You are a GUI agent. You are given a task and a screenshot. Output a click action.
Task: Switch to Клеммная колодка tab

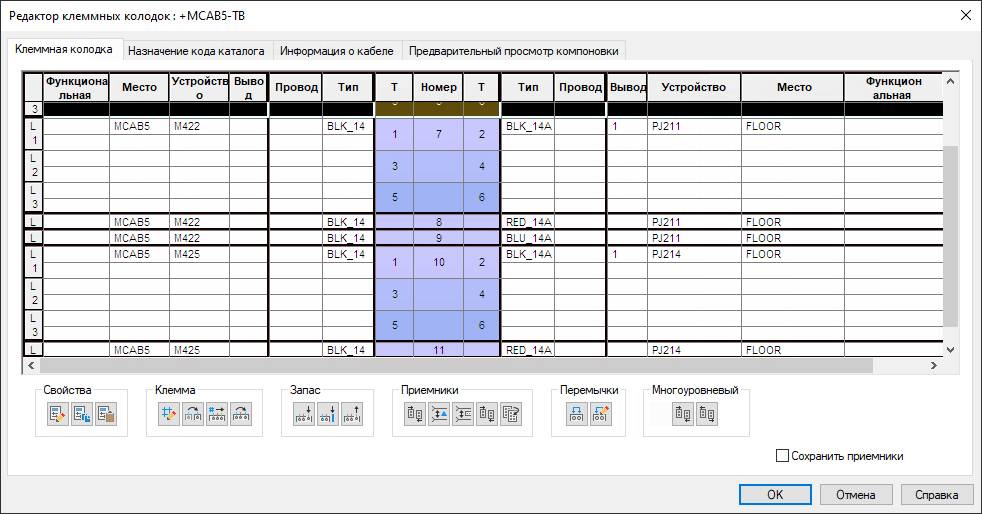tap(64, 49)
